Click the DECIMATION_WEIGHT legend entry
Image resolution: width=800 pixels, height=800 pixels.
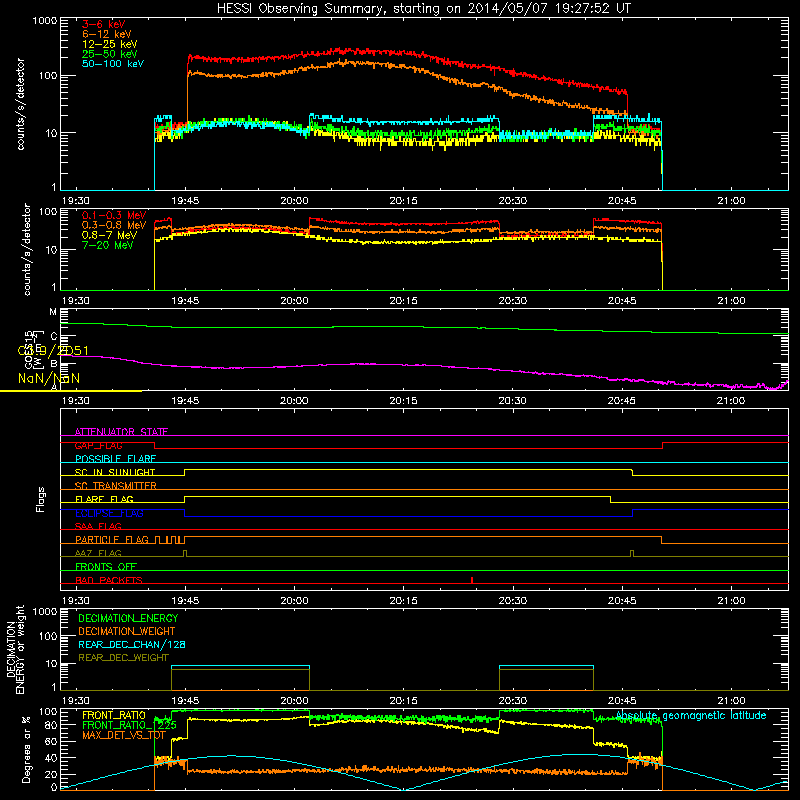[x=127, y=631]
